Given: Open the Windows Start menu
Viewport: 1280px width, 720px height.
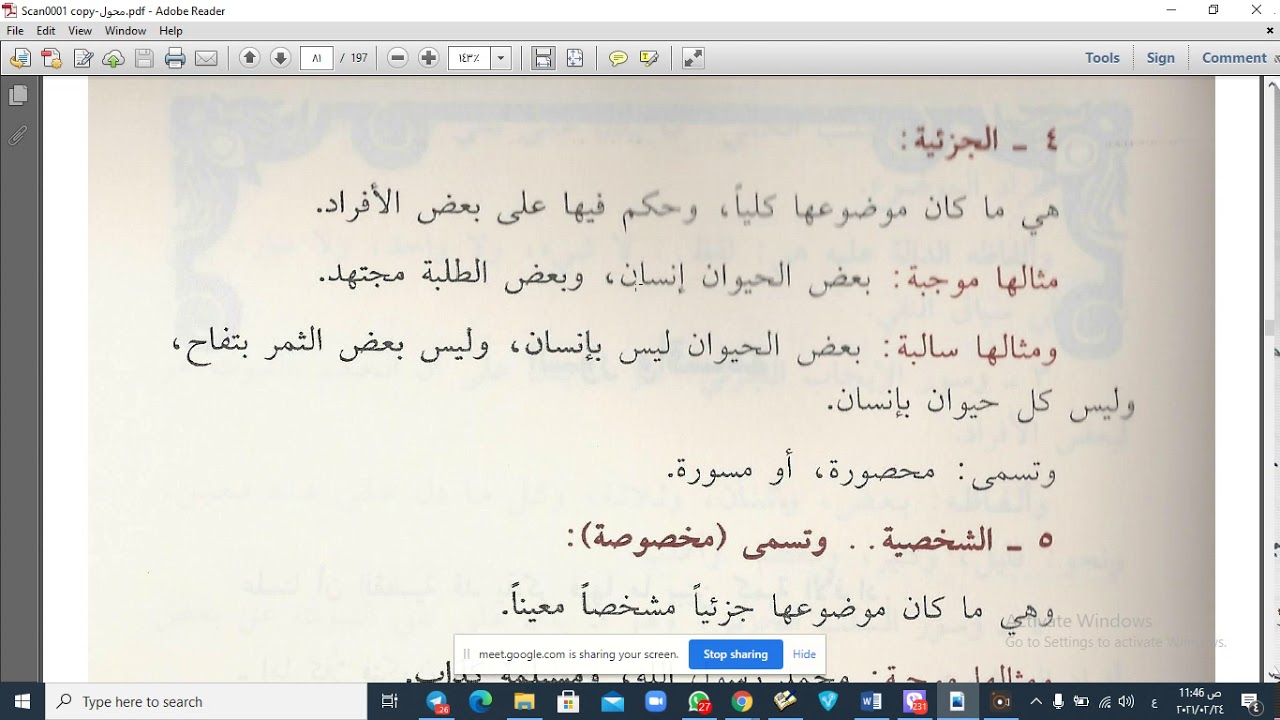Looking at the screenshot, I should coord(22,701).
